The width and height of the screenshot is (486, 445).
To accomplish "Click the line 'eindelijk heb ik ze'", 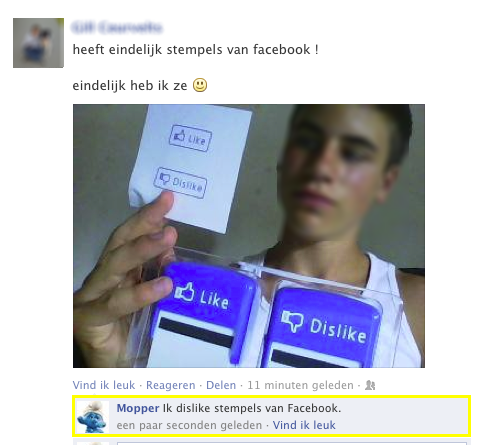I will click(x=130, y=85).
